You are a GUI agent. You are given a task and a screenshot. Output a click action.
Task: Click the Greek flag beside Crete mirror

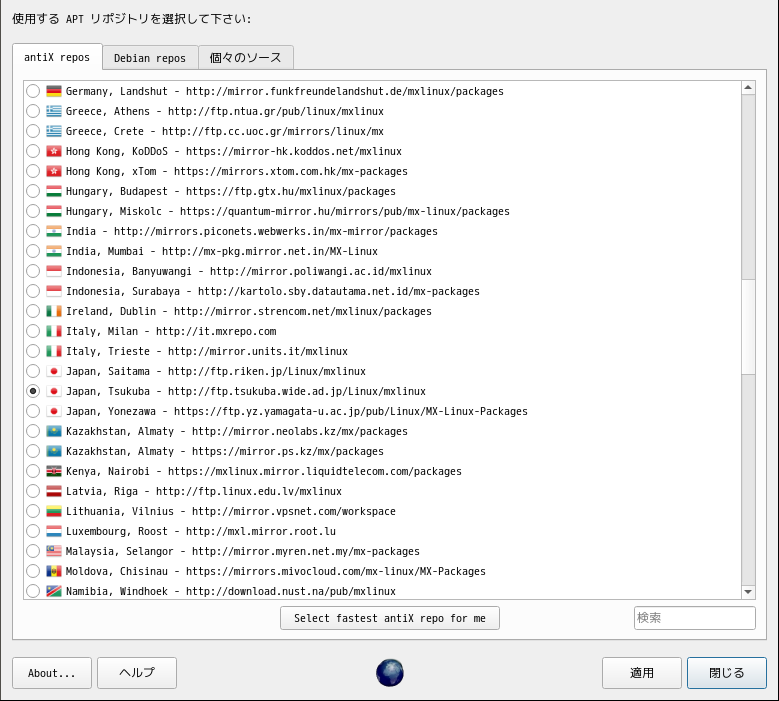coord(54,131)
